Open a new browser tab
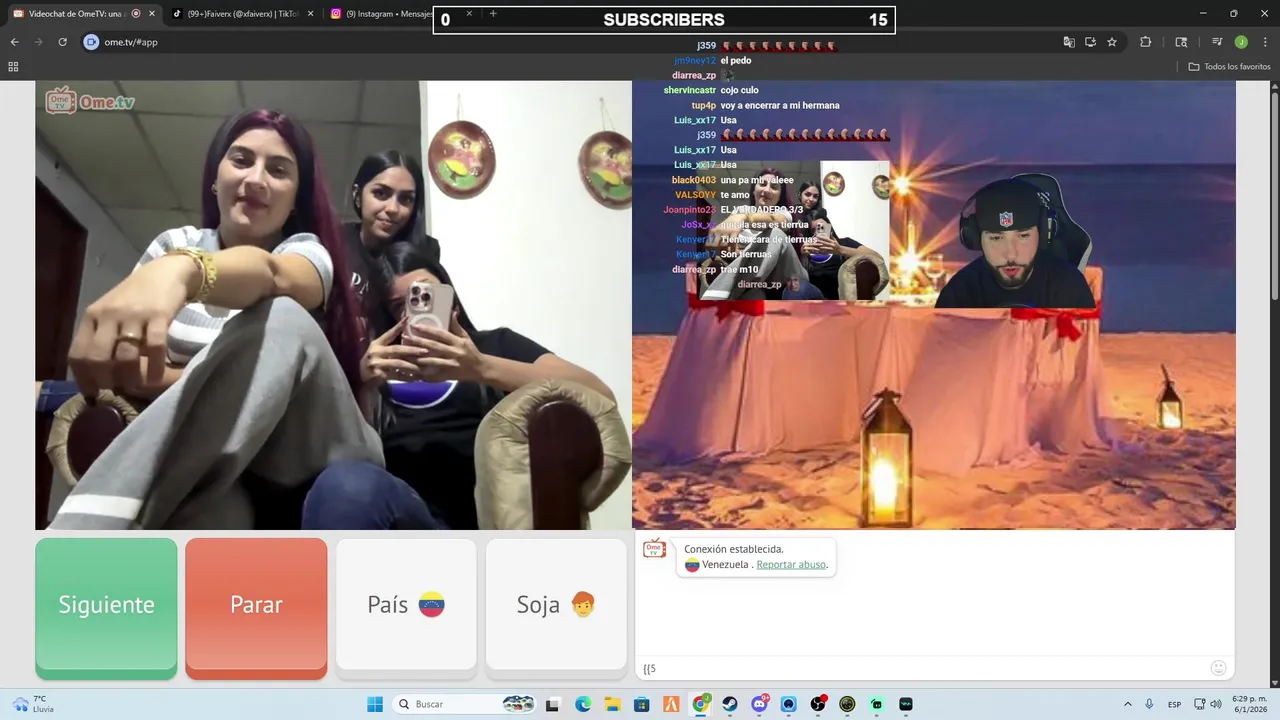This screenshot has height=720, width=1280. (x=493, y=14)
